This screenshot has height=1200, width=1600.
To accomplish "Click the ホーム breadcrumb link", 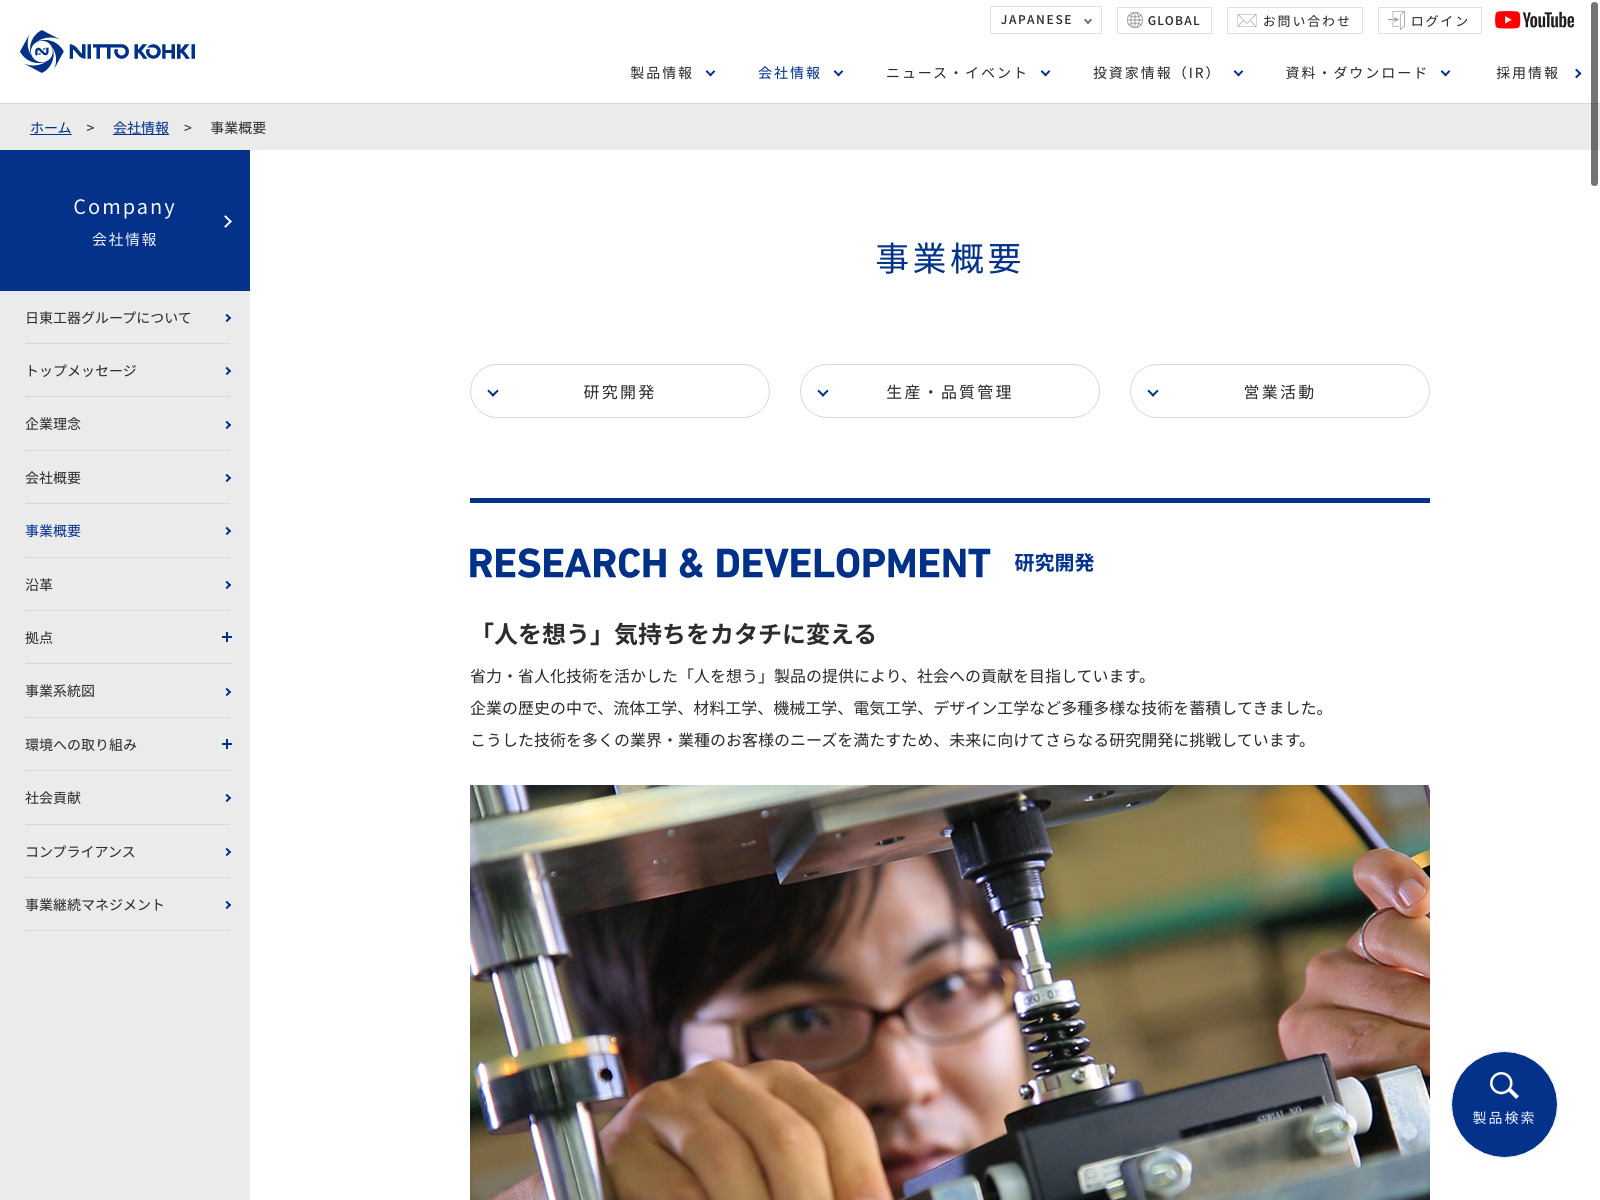I will click(x=50, y=128).
